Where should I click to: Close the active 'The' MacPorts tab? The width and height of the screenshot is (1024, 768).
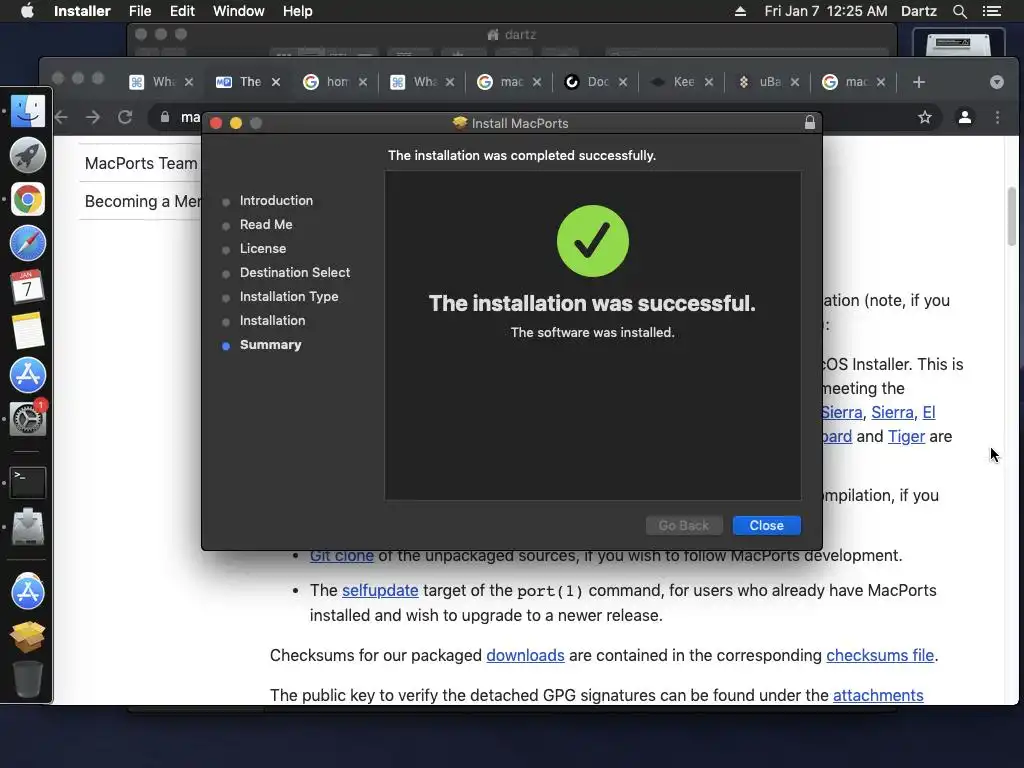pyautogui.click(x=276, y=82)
